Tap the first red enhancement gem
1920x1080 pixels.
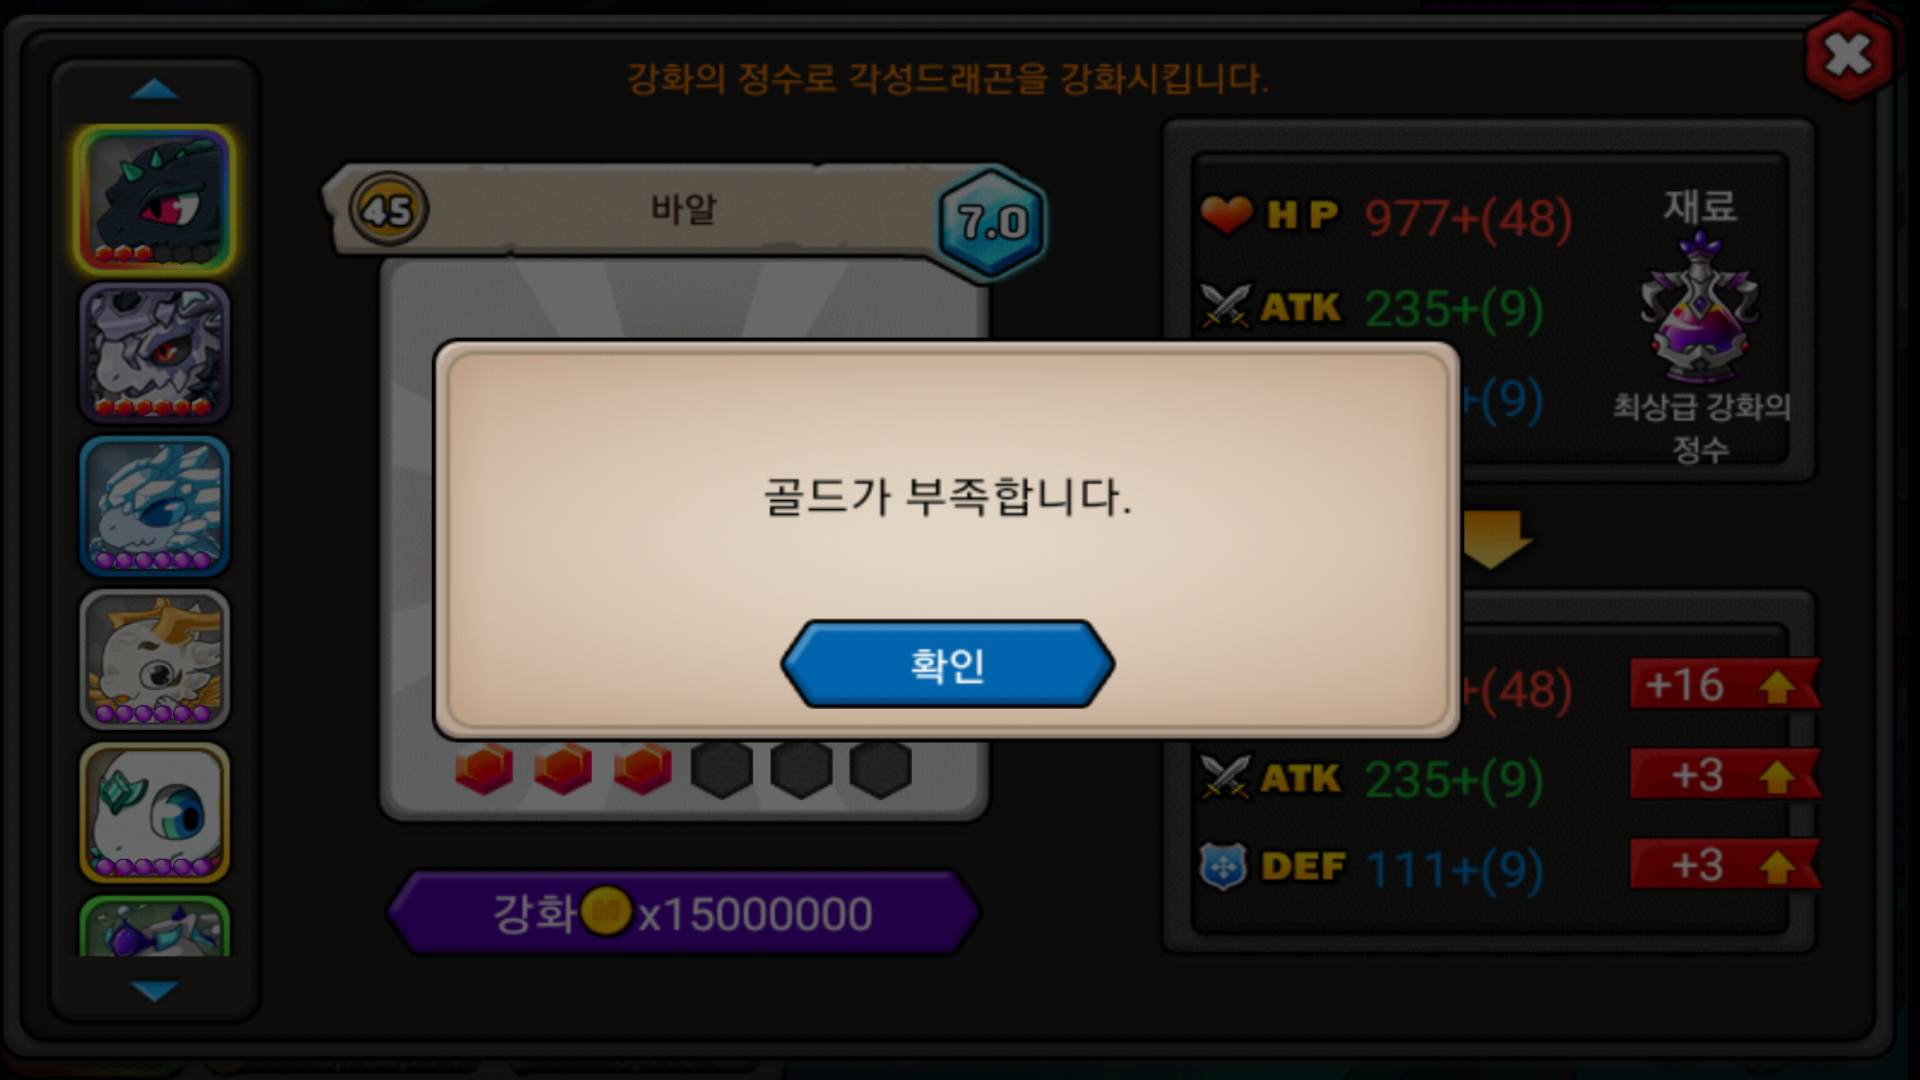click(x=484, y=769)
